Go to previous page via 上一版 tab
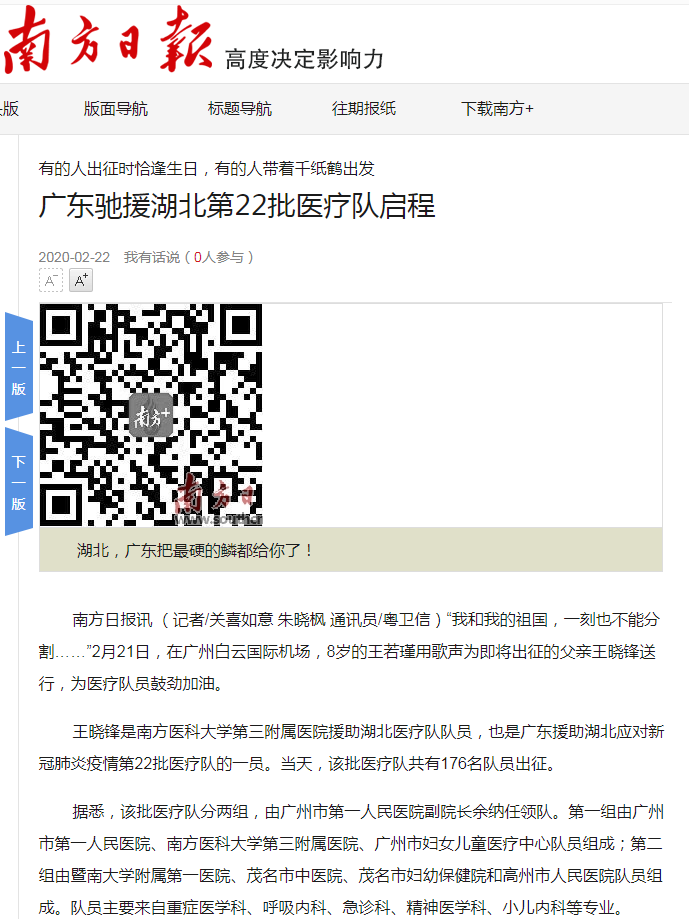Image resolution: width=689 pixels, height=919 pixels. point(19,367)
